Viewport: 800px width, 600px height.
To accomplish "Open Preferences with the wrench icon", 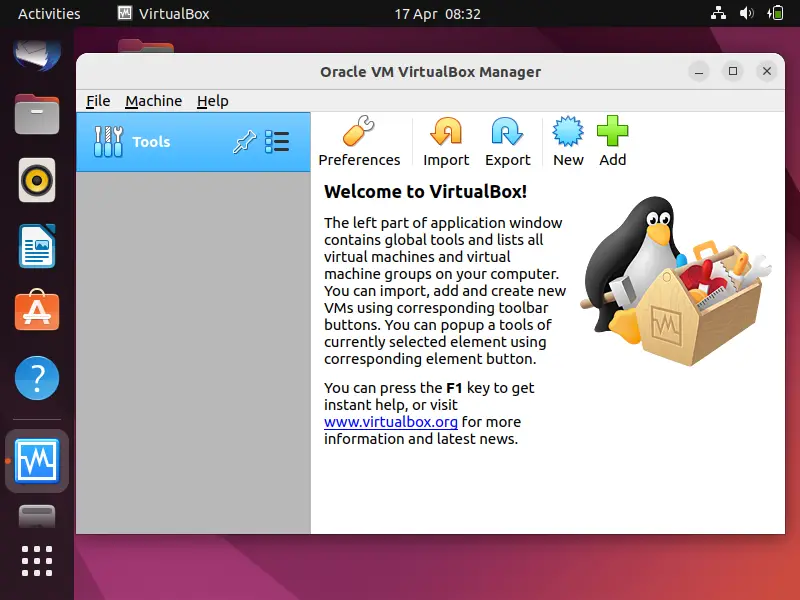I will point(359,141).
